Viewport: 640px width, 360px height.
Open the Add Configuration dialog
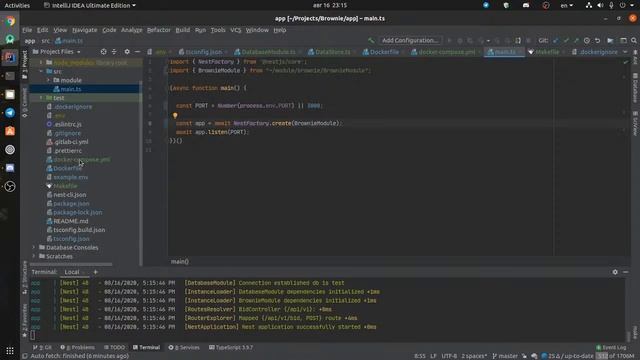410,40
